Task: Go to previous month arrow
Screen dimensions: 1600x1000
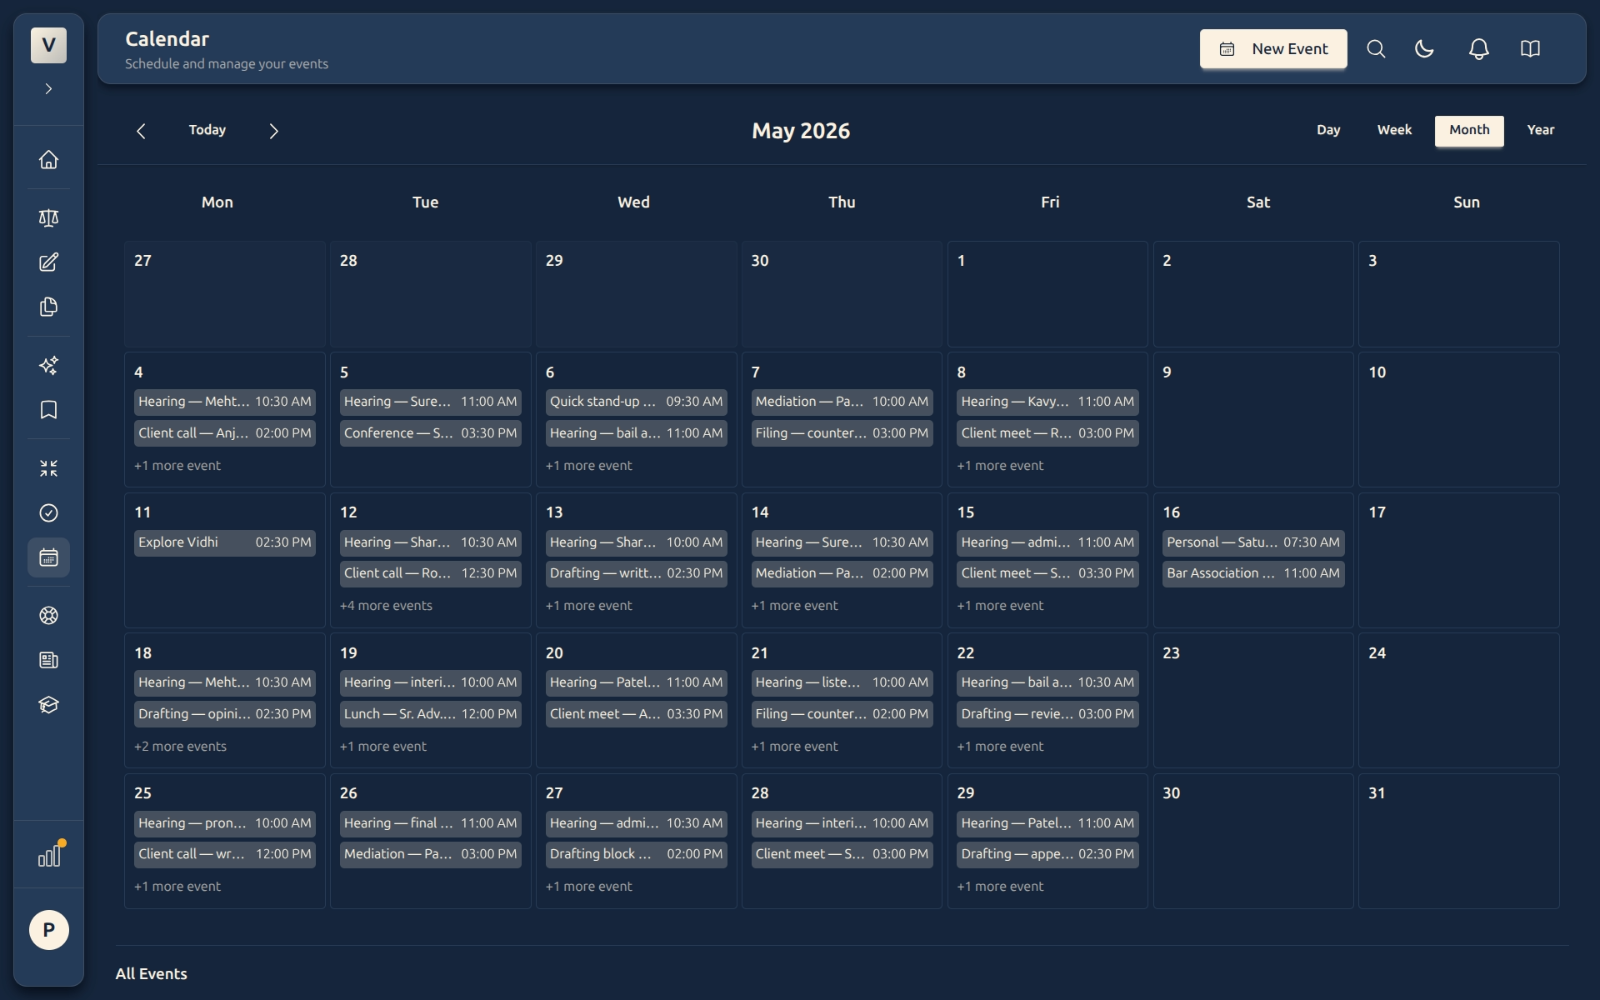Action: [x=141, y=131]
